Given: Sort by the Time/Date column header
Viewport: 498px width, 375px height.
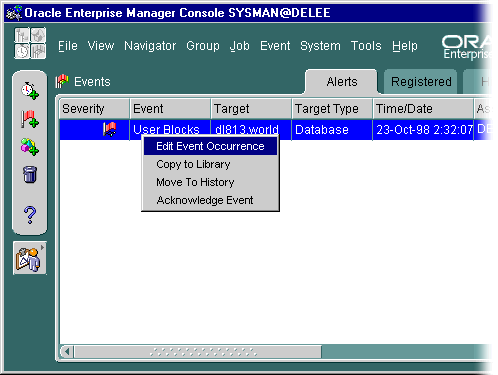Looking at the screenshot, I should coord(423,109).
